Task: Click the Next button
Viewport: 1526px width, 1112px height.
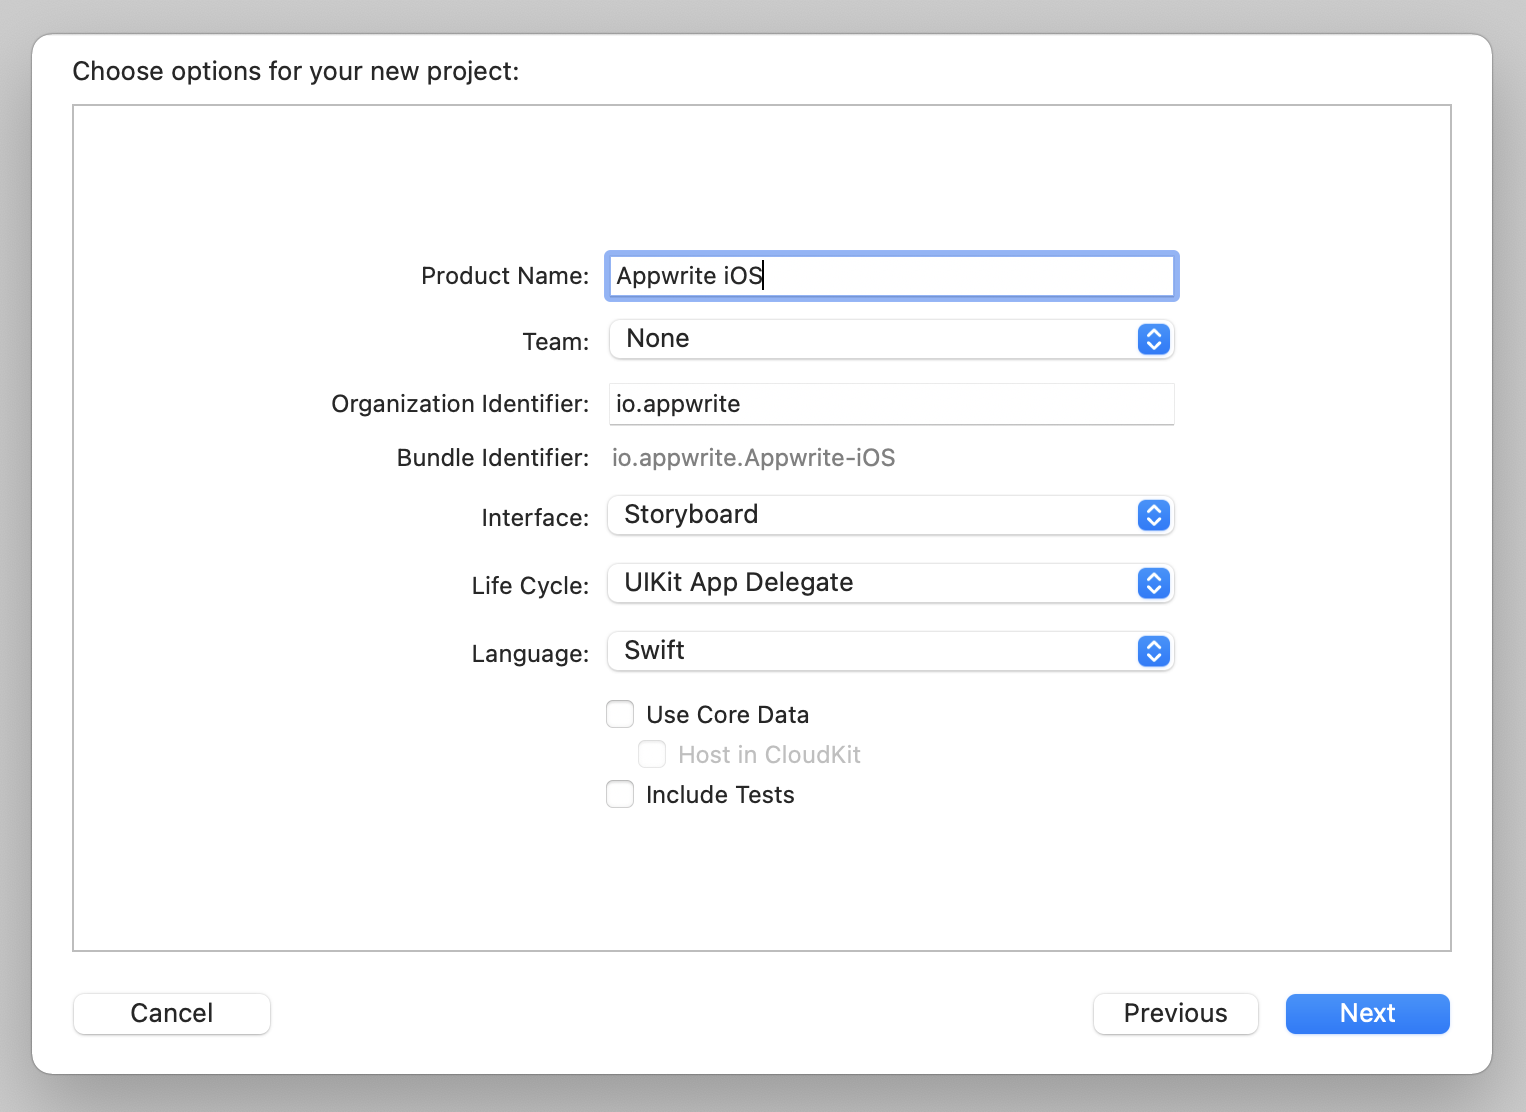Action: coord(1367,1013)
